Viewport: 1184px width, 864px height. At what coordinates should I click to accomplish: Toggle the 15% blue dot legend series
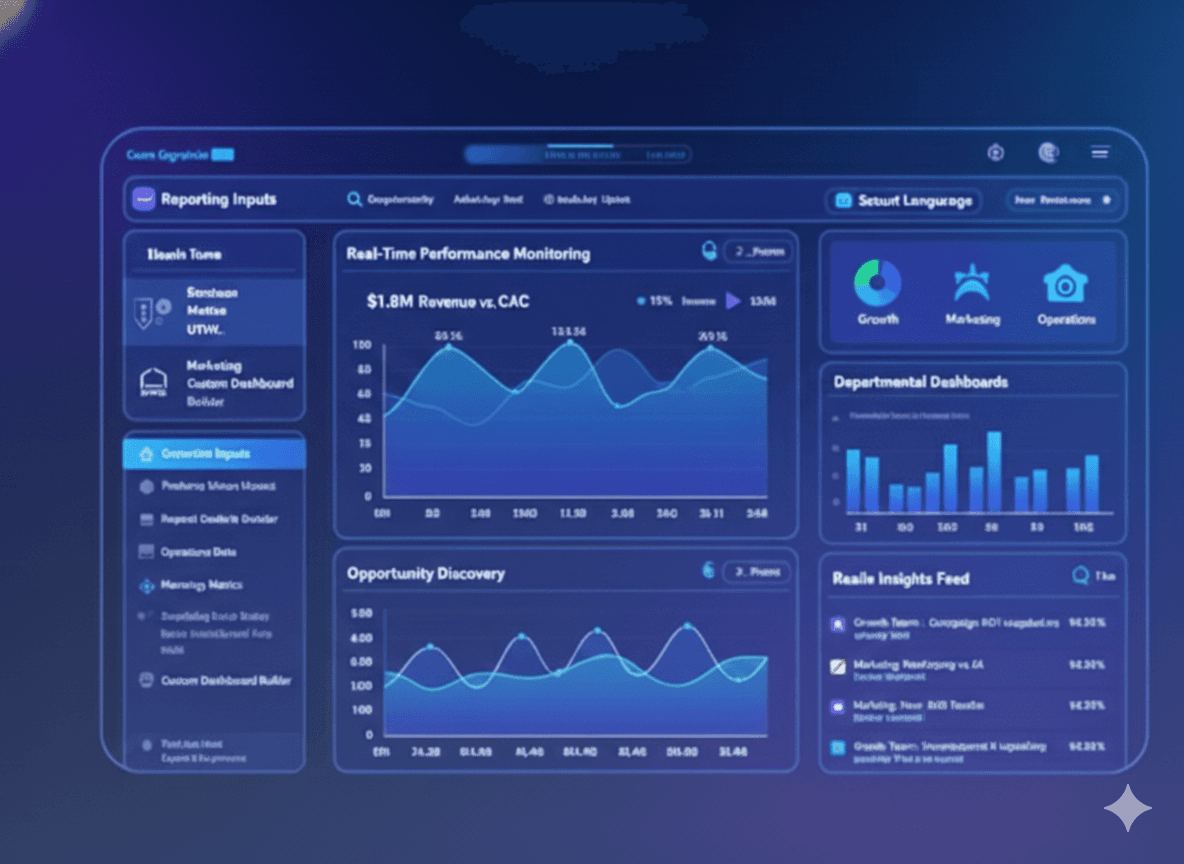pos(640,301)
